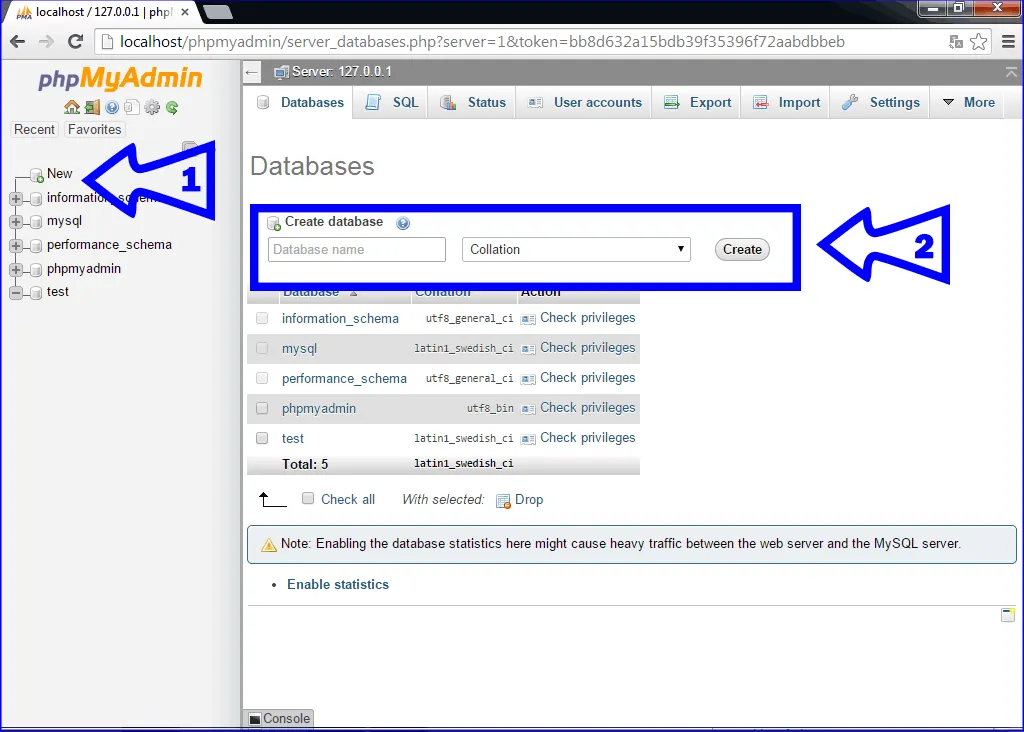Reload the page with browser refresh button
This screenshot has width=1024, height=732.
point(76,41)
